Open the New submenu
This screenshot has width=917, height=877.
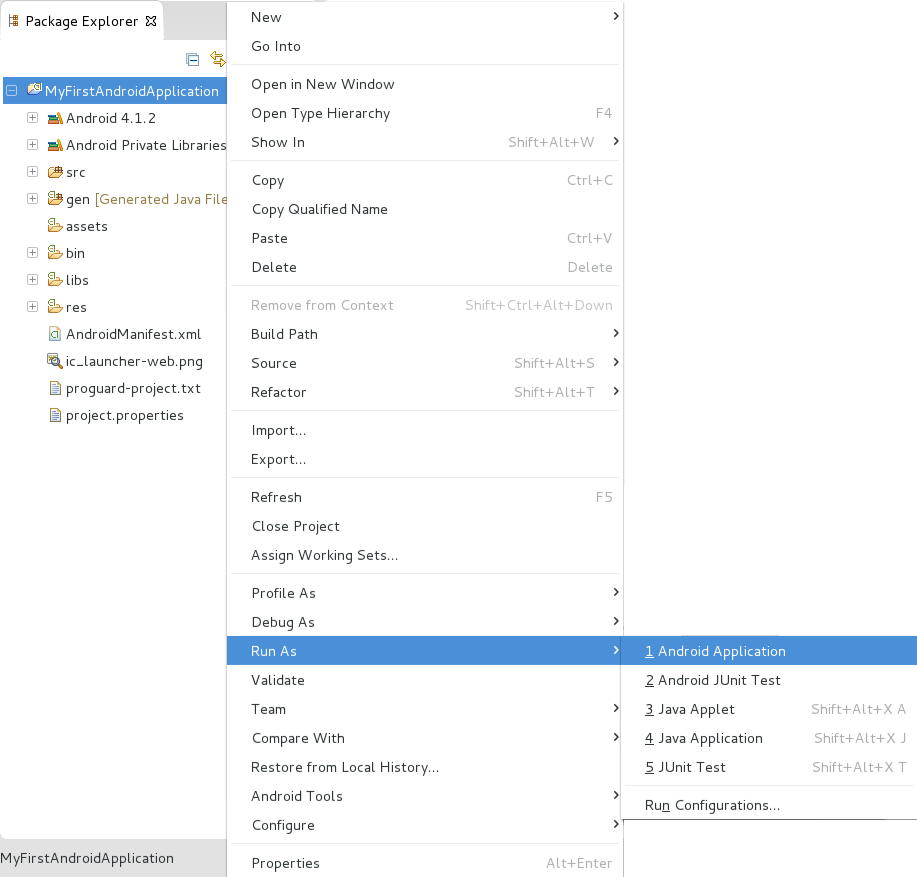pyautogui.click(x=425, y=17)
